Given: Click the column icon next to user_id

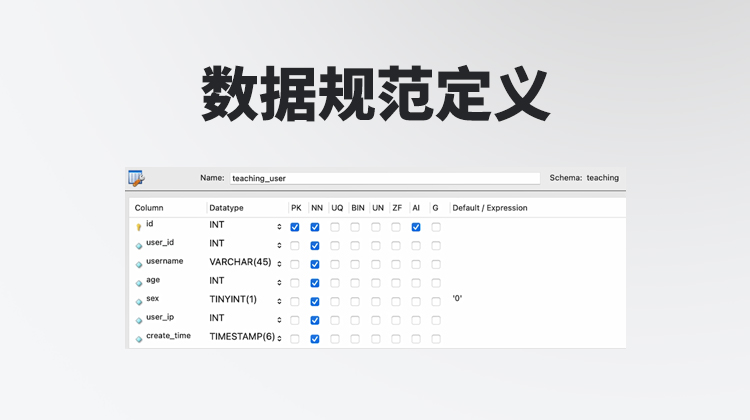Looking at the screenshot, I should pos(139,245).
